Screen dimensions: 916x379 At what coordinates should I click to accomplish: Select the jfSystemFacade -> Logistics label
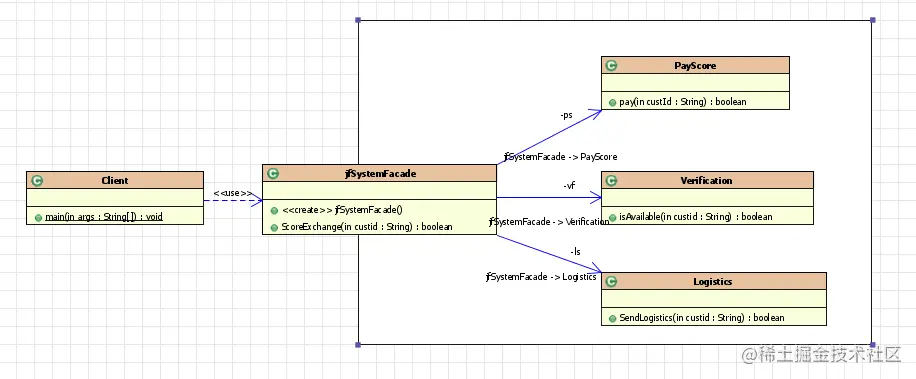pos(541,277)
